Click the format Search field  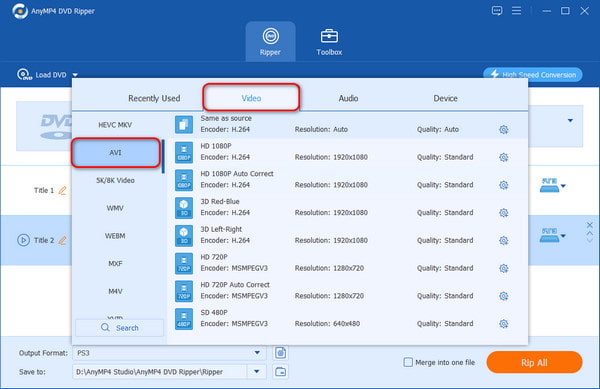click(x=119, y=328)
